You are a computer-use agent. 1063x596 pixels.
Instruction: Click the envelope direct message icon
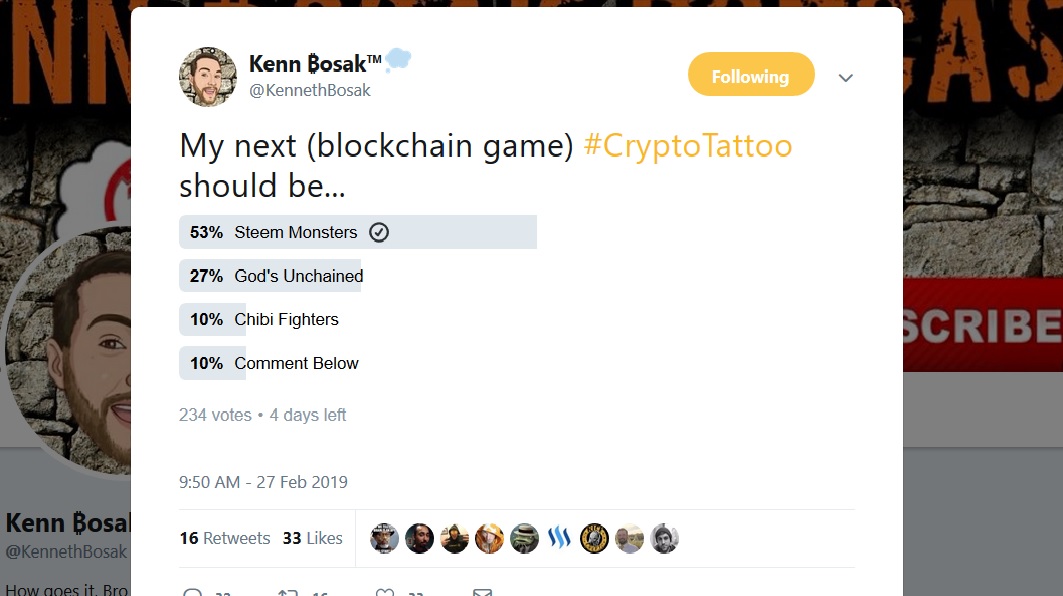(x=482, y=592)
